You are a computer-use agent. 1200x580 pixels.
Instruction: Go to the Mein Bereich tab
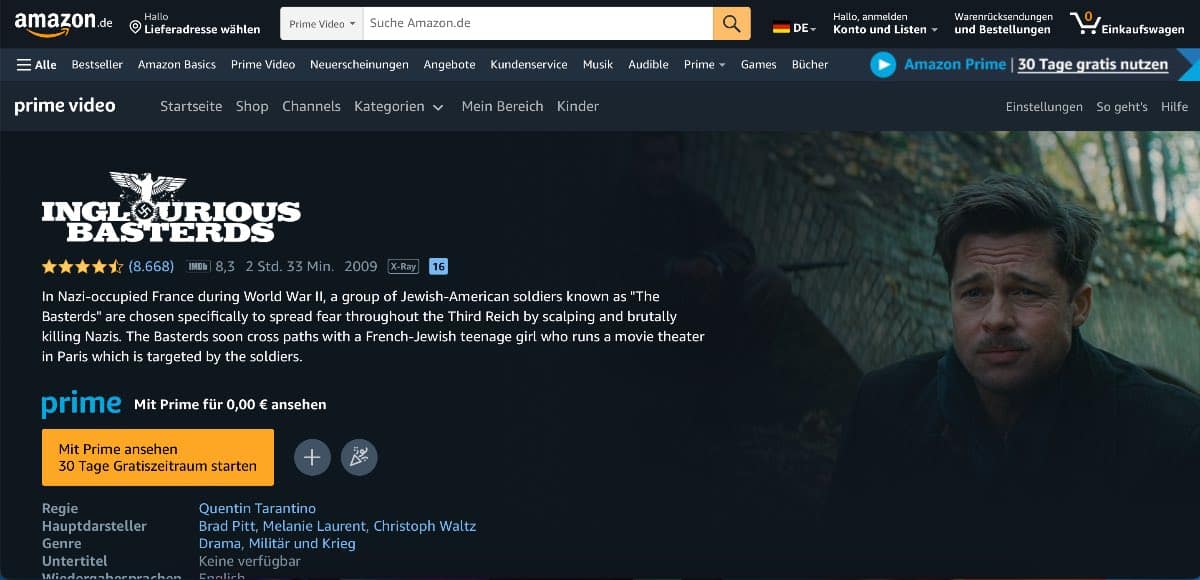point(502,106)
